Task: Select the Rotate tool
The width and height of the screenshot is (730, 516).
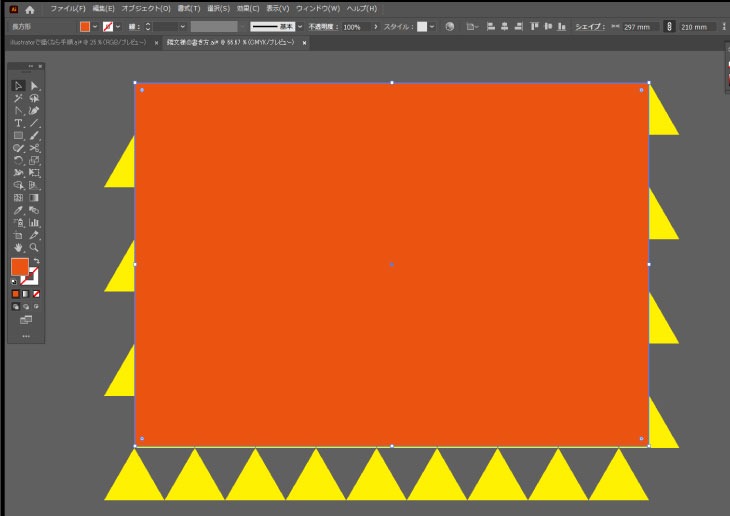Action: coord(18,160)
